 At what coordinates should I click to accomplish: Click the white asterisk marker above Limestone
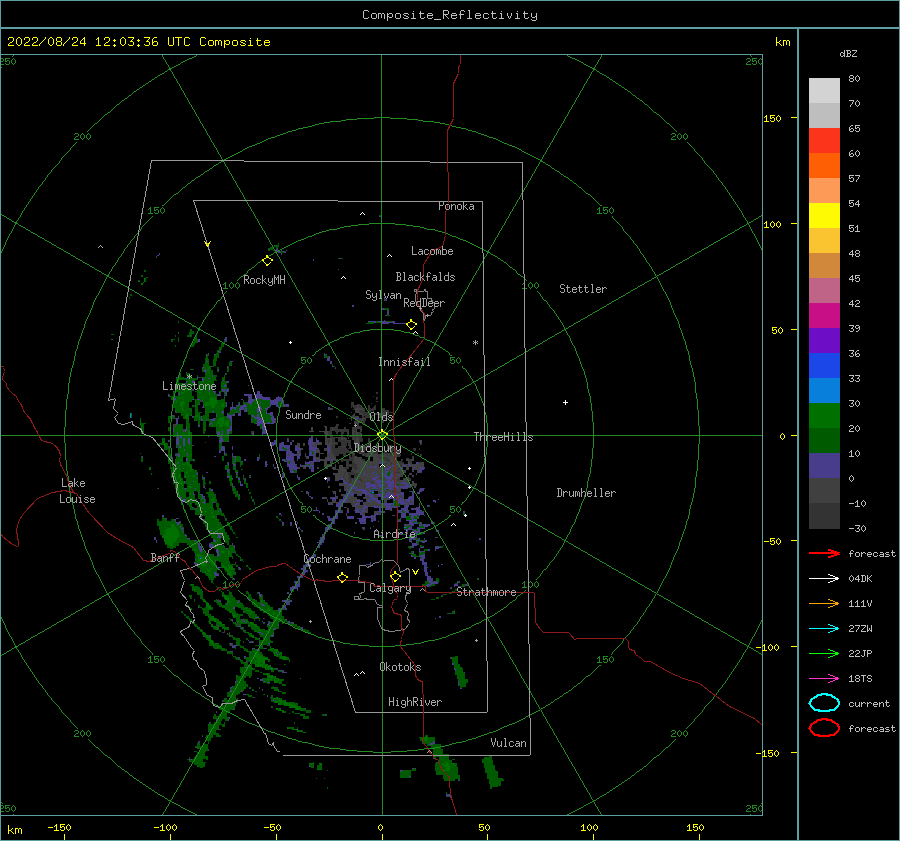189,377
